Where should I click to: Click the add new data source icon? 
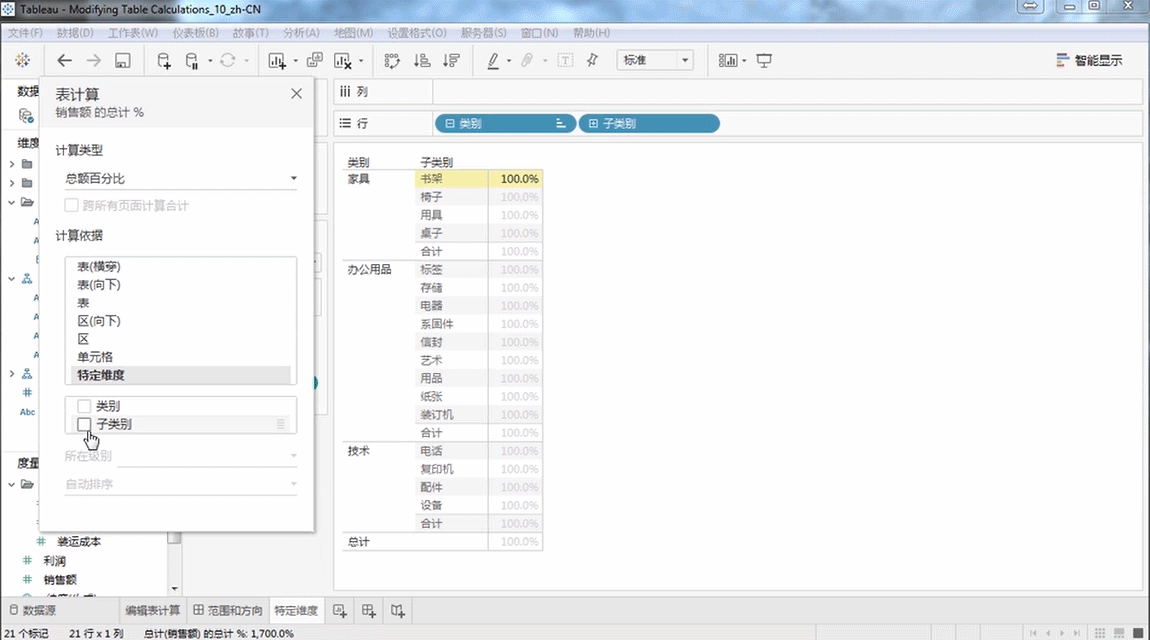[164, 61]
